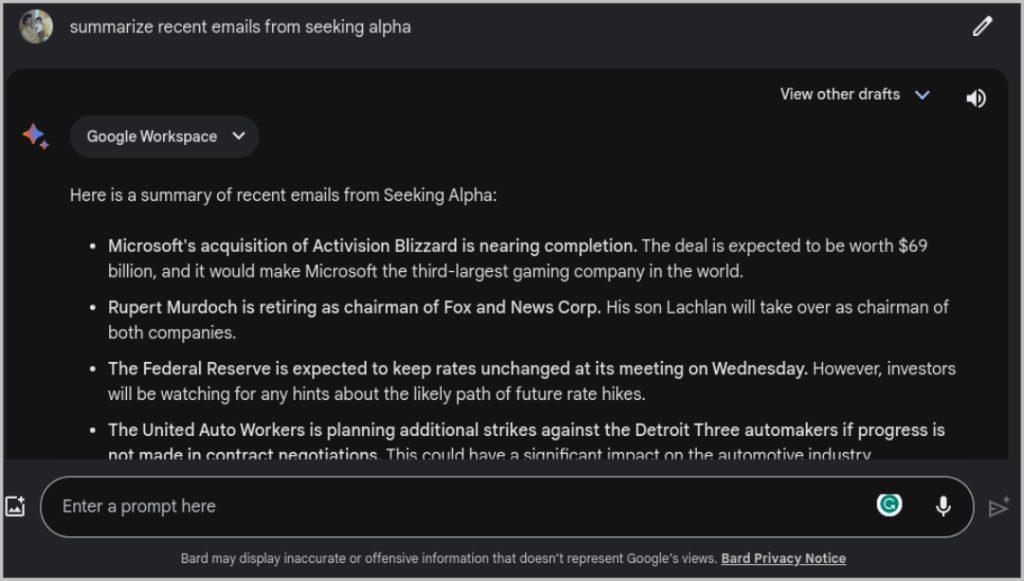Click the user profile avatar
The image size is (1024, 581).
tap(36, 27)
